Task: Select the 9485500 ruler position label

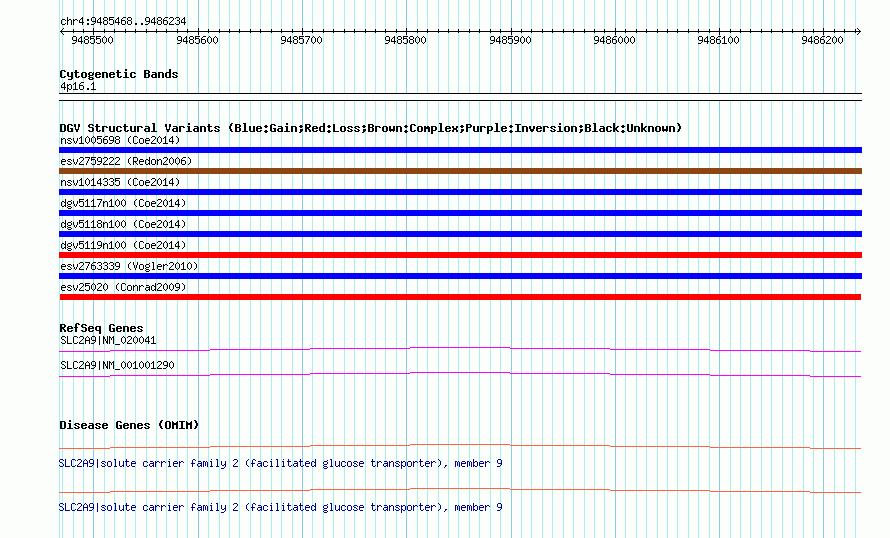Action: [93, 40]
